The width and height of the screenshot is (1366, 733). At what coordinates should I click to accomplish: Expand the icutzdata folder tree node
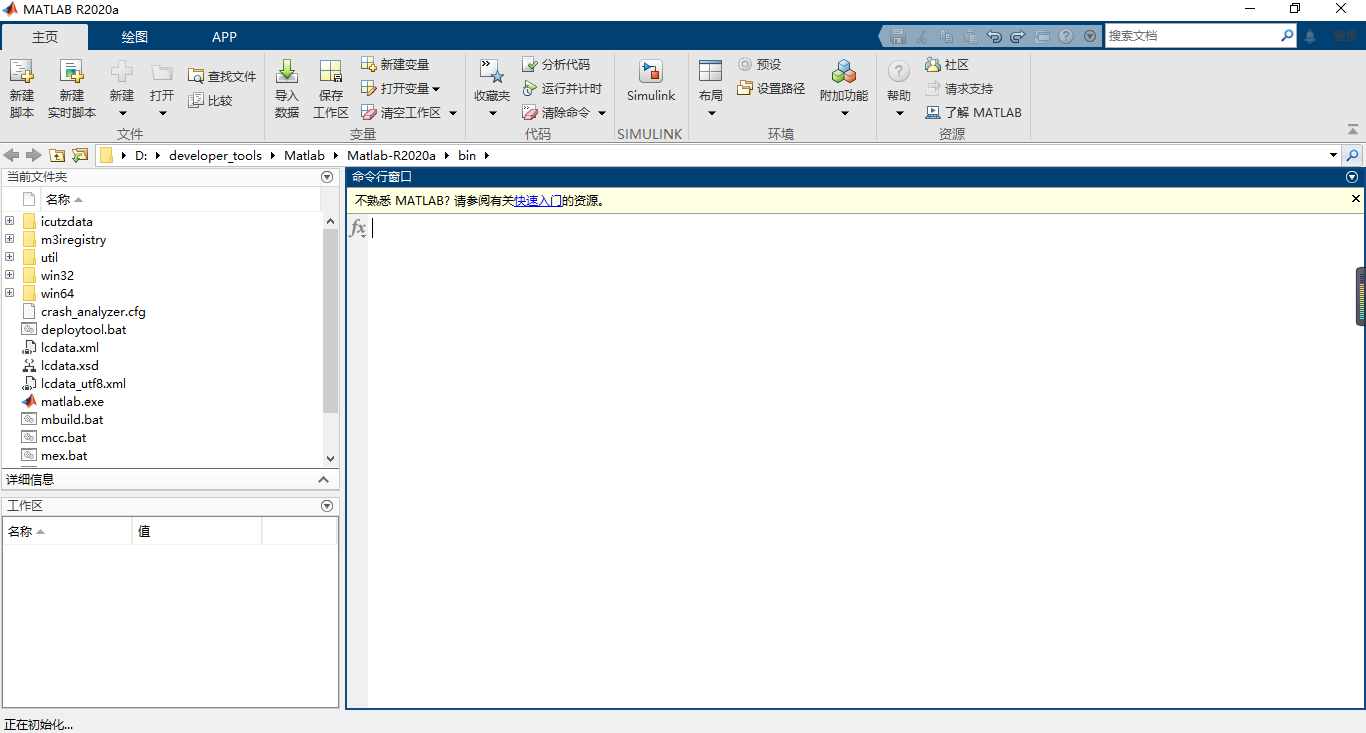10,221
